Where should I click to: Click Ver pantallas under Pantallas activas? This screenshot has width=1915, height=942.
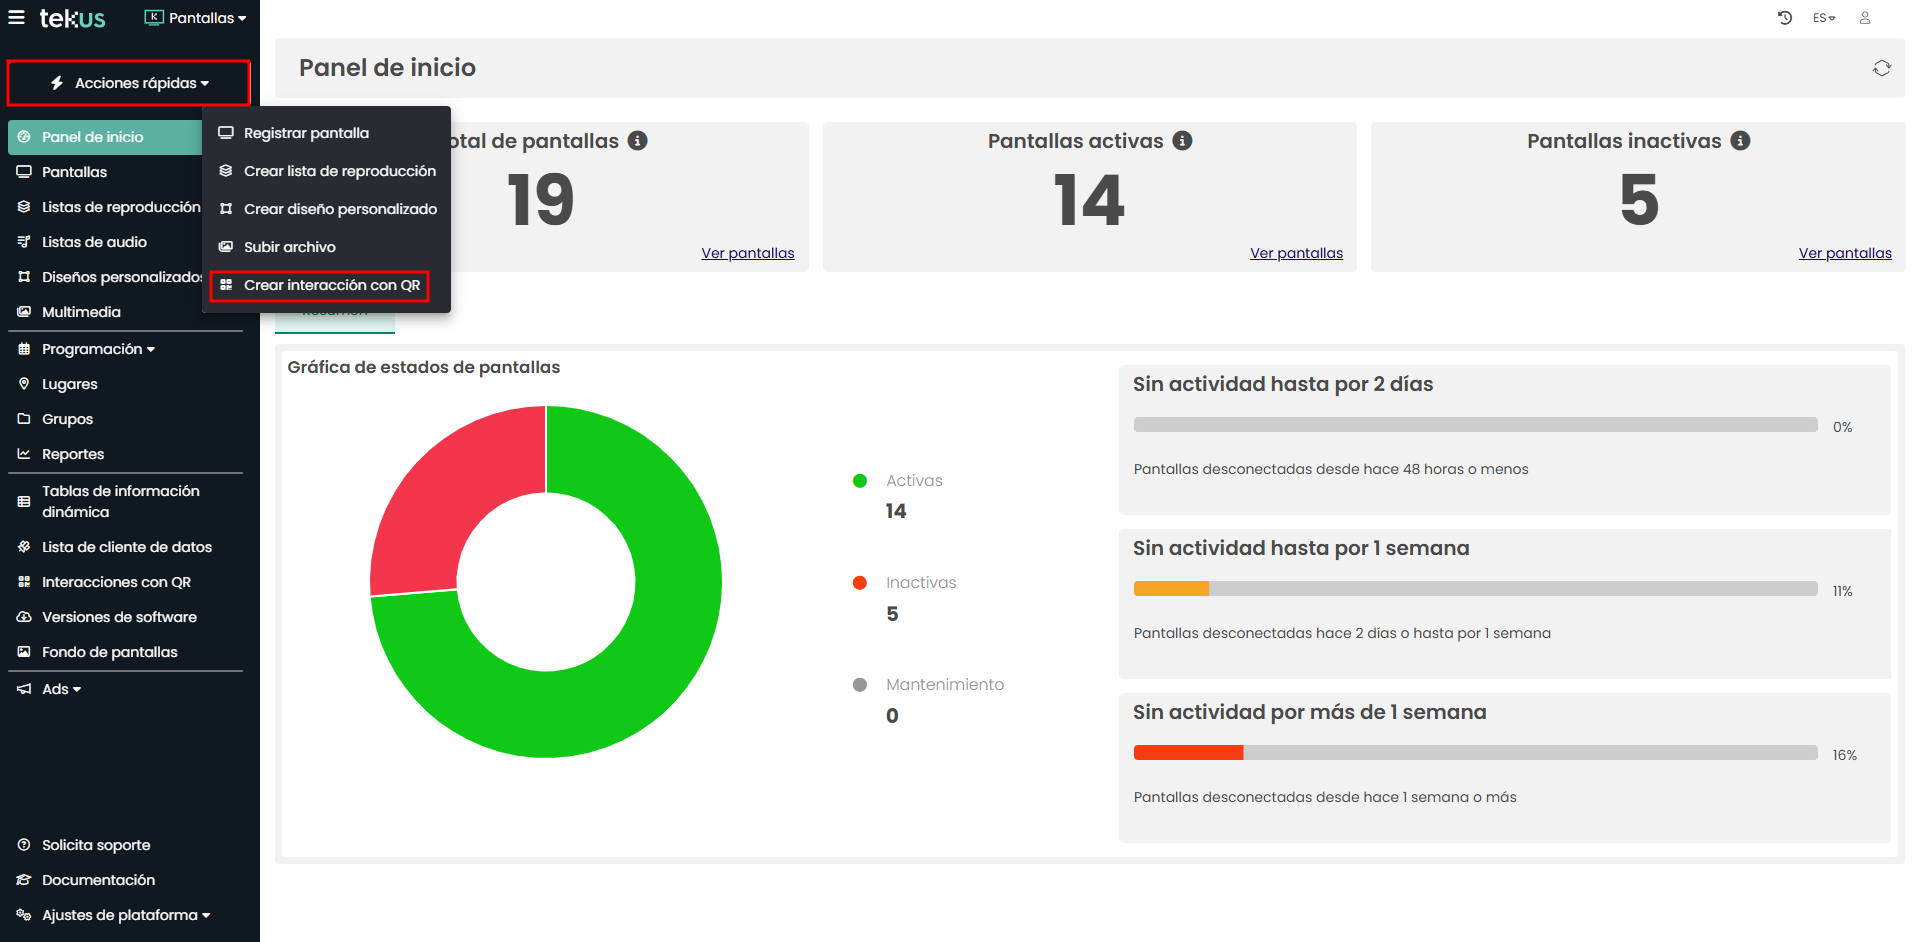click(x=1296, y=253)
